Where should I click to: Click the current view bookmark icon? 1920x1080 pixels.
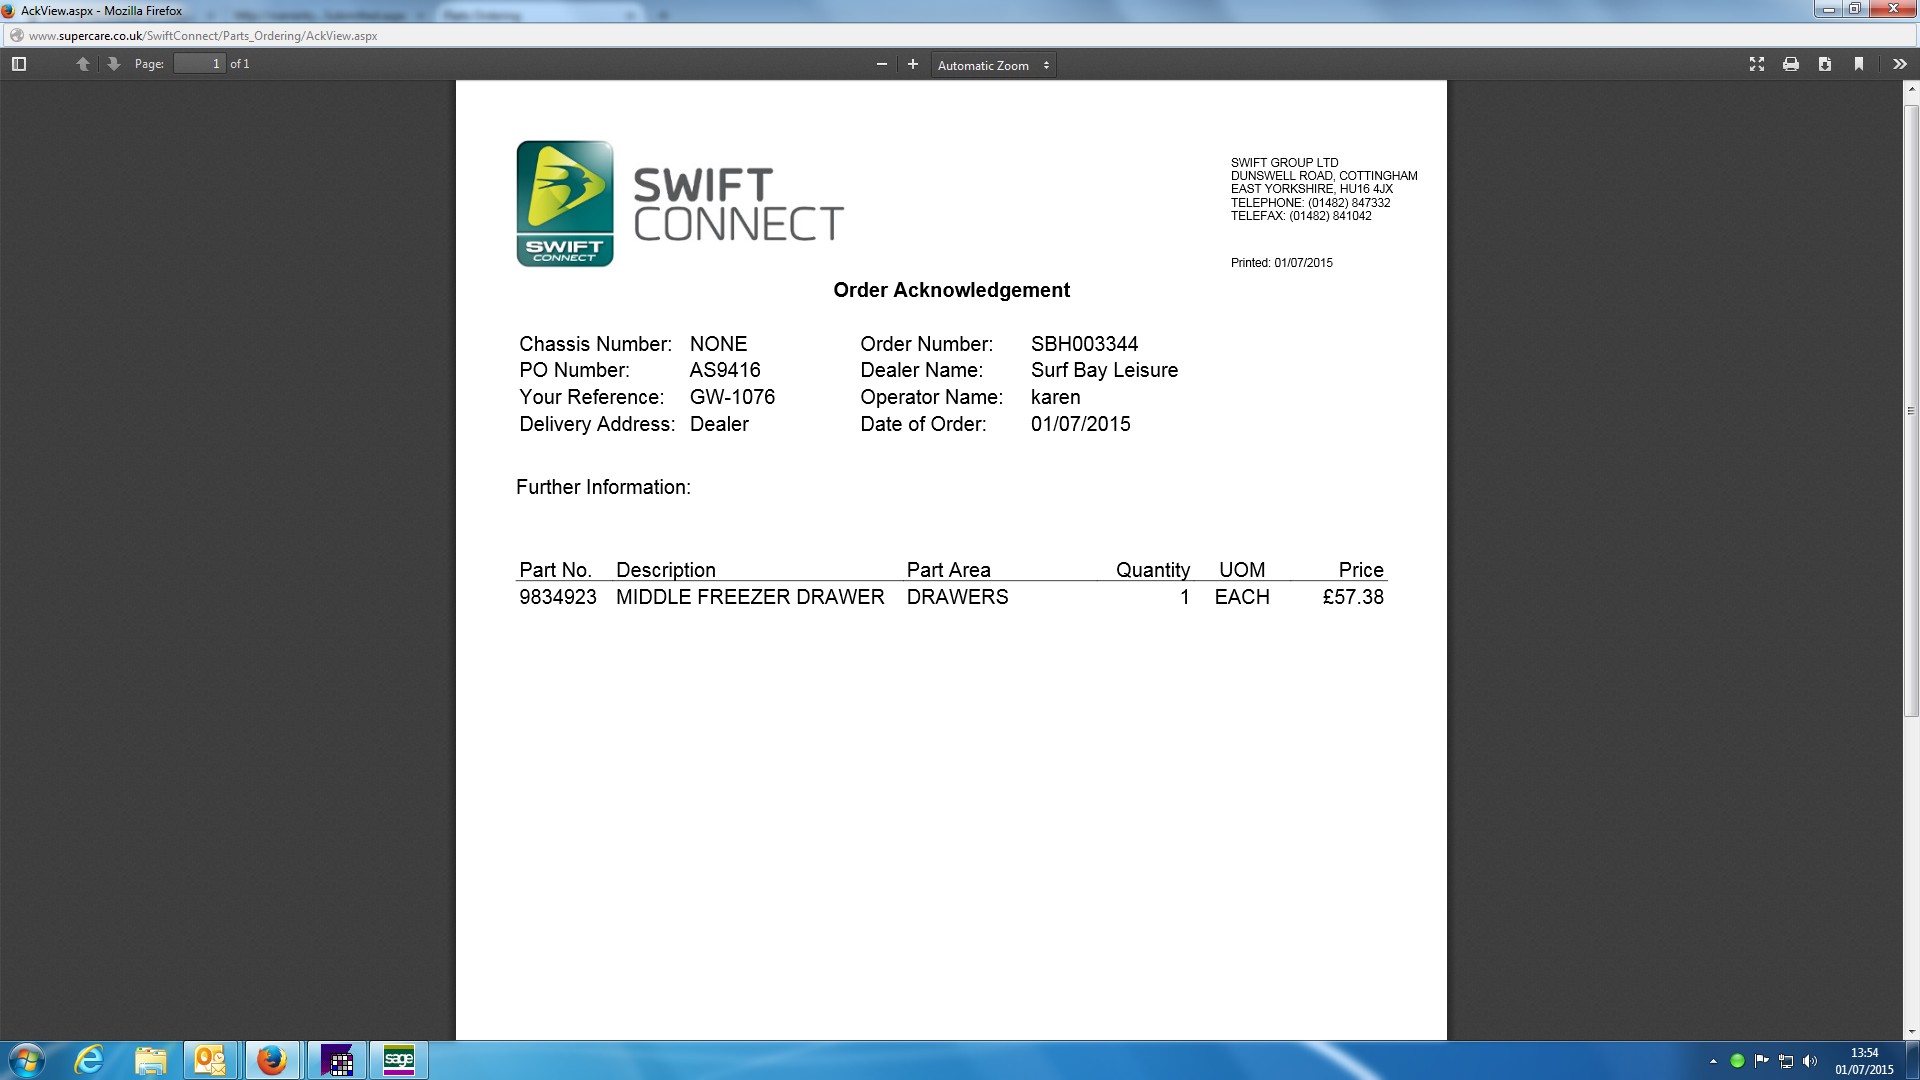[1858, 64]
